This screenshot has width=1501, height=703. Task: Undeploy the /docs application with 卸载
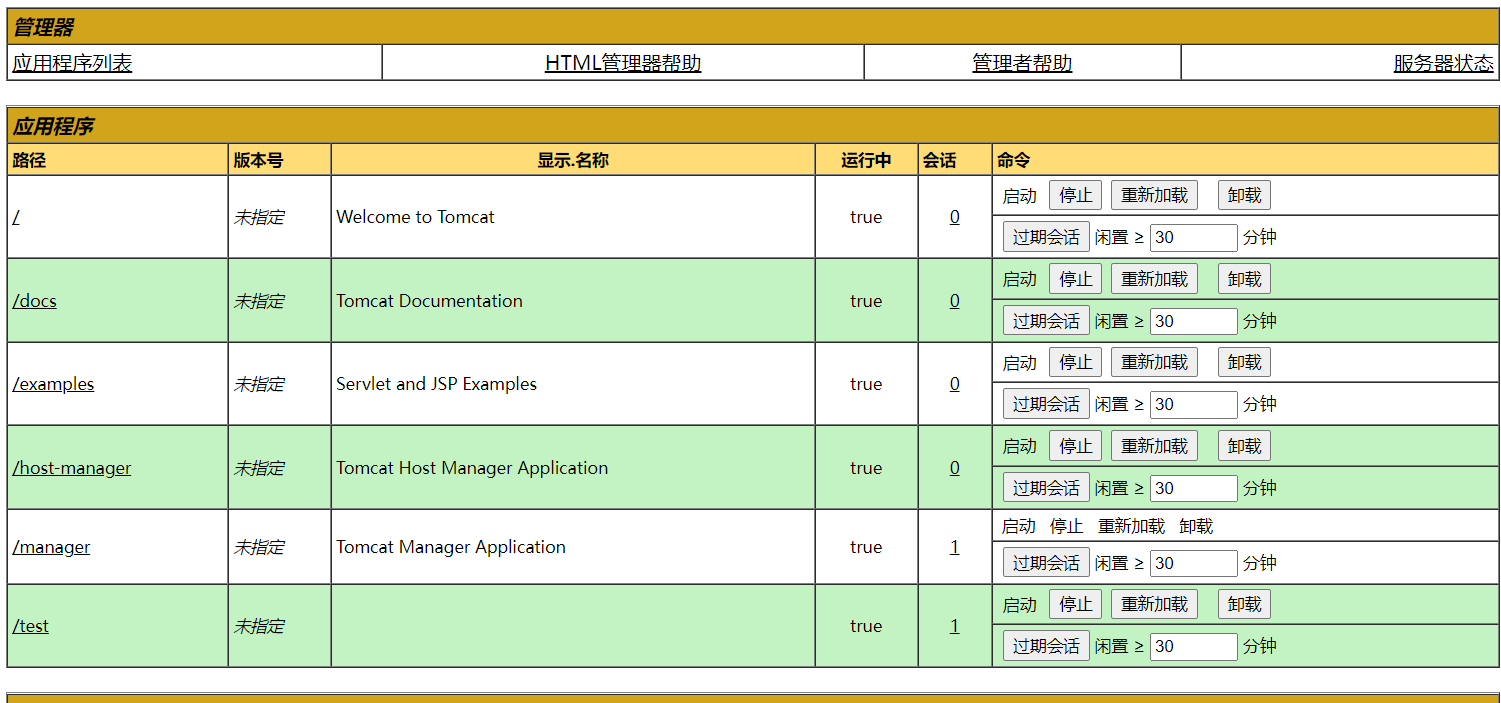pos(1244,279)
